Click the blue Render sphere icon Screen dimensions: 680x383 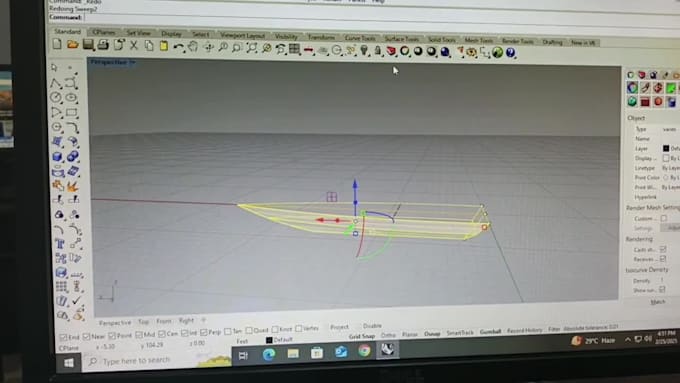[445, 52]
